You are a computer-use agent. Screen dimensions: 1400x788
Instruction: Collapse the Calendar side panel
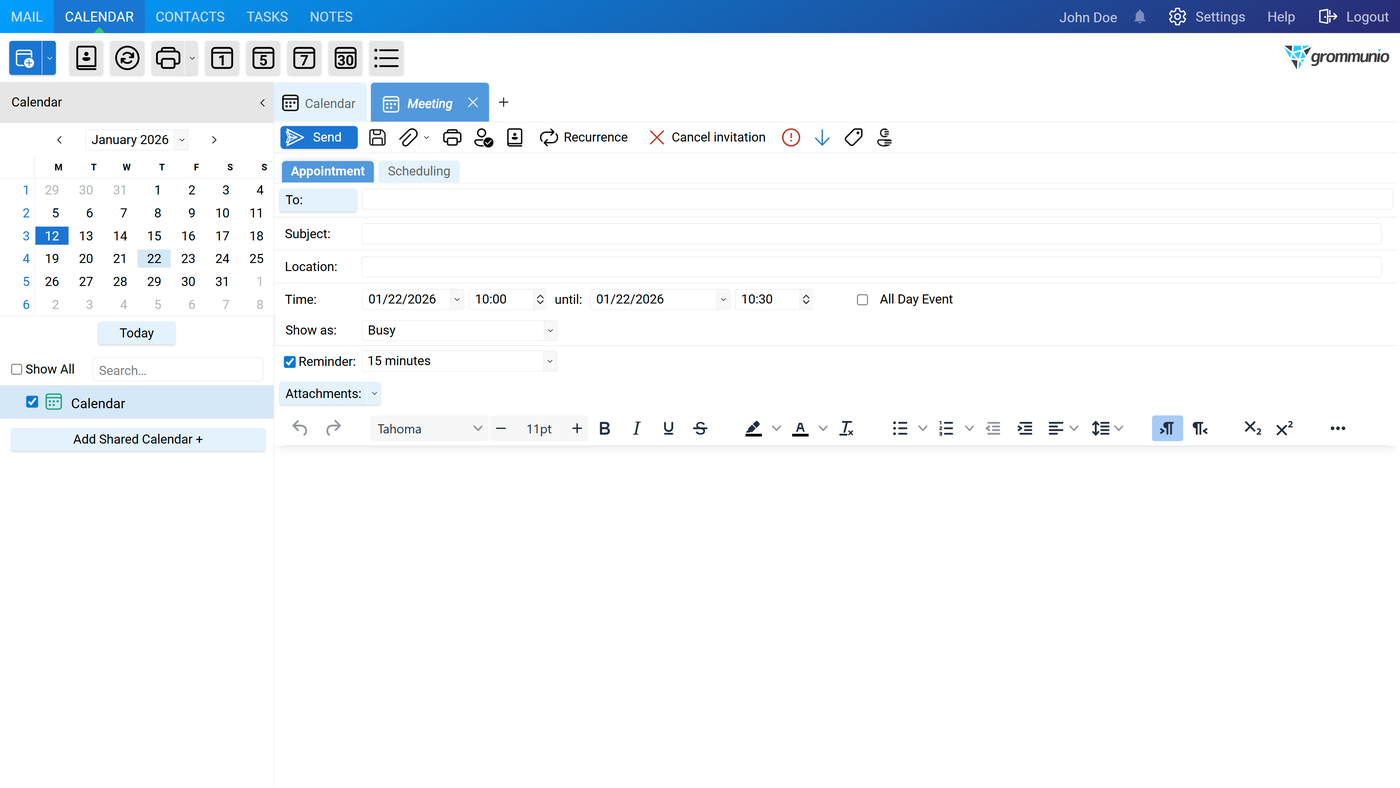(262, 102)
